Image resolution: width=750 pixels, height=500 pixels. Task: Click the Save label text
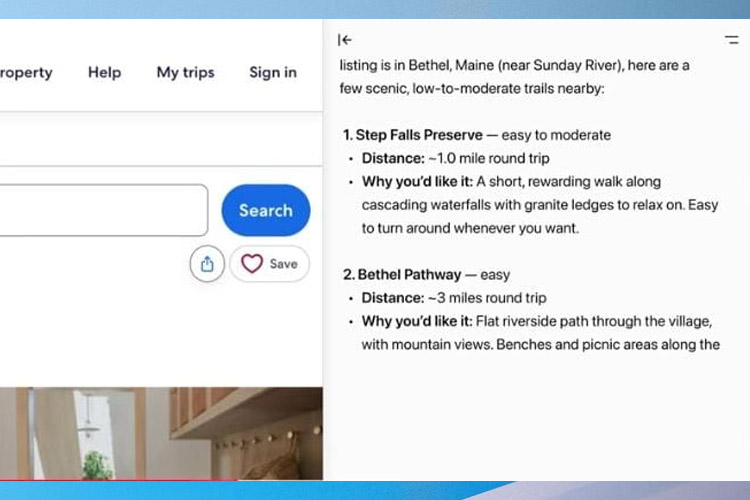coord(283,264)
